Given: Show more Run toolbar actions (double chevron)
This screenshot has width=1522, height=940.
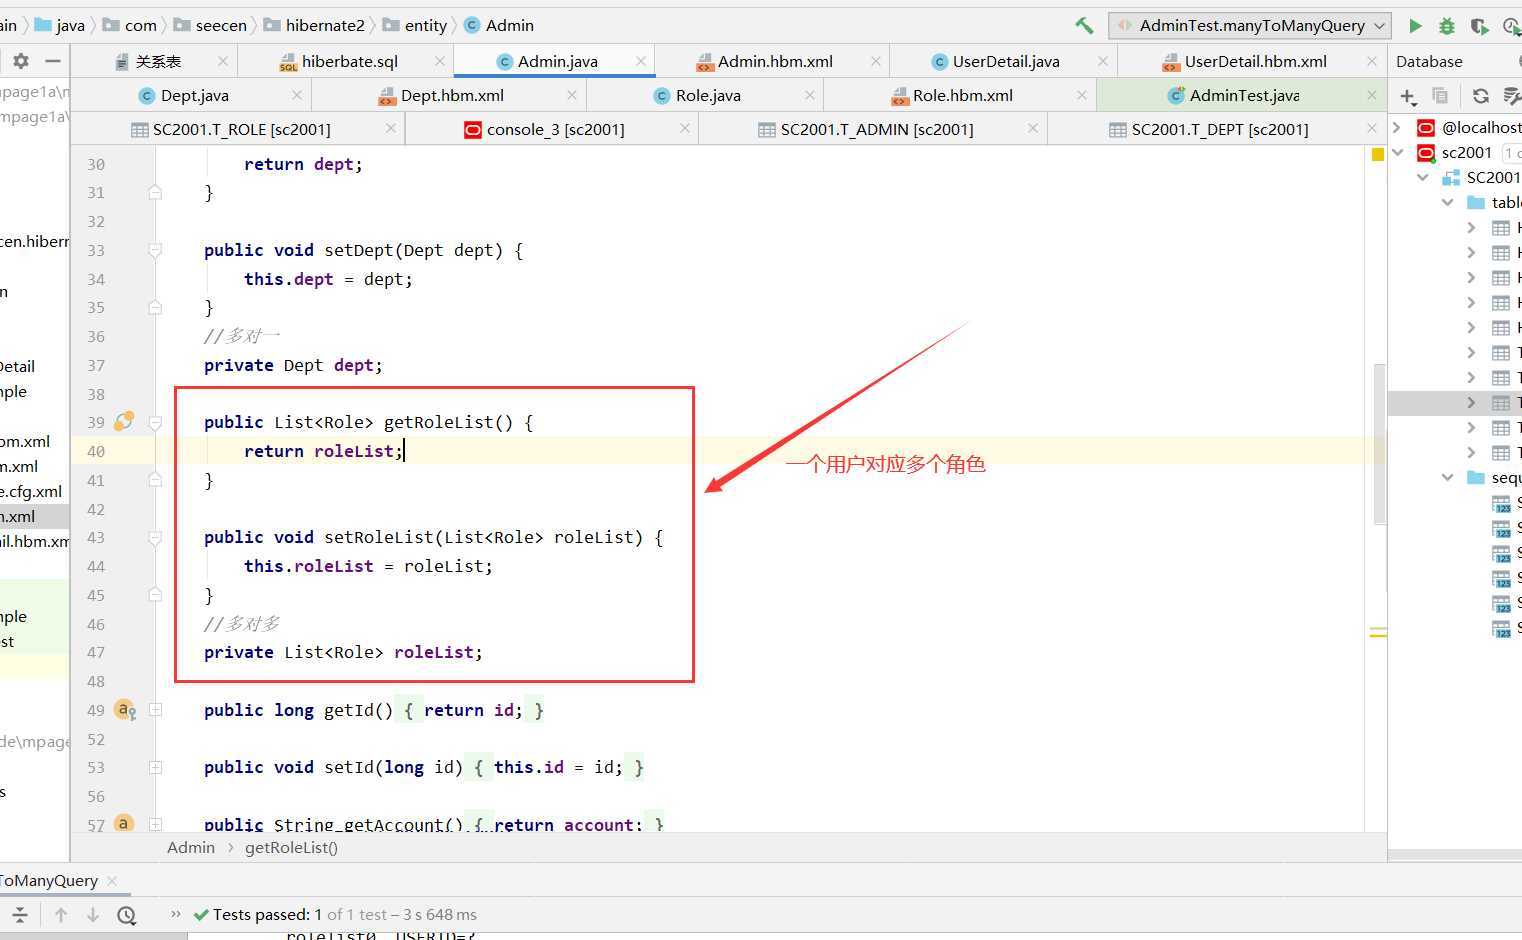Looking at the screenshot, I should pyautogui.click(x=176, y=914).
